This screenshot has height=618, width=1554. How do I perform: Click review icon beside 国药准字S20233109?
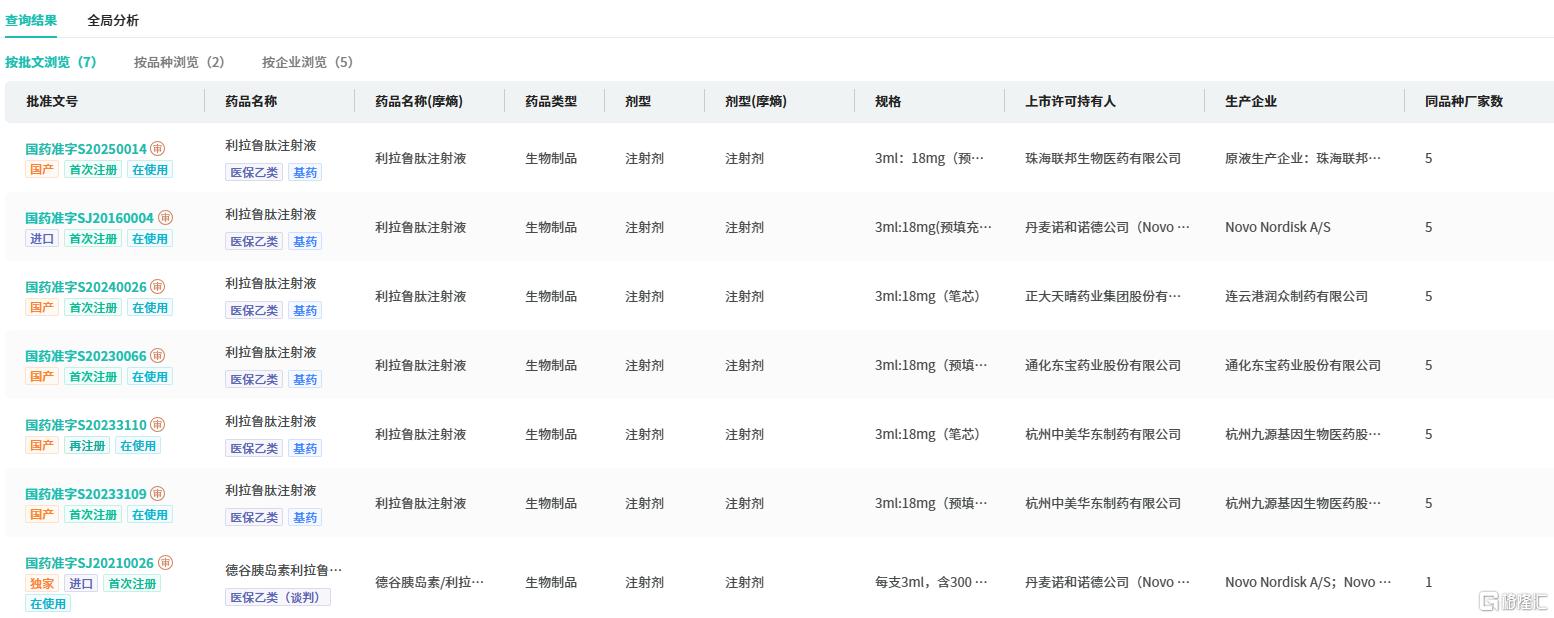pos(158,494)
